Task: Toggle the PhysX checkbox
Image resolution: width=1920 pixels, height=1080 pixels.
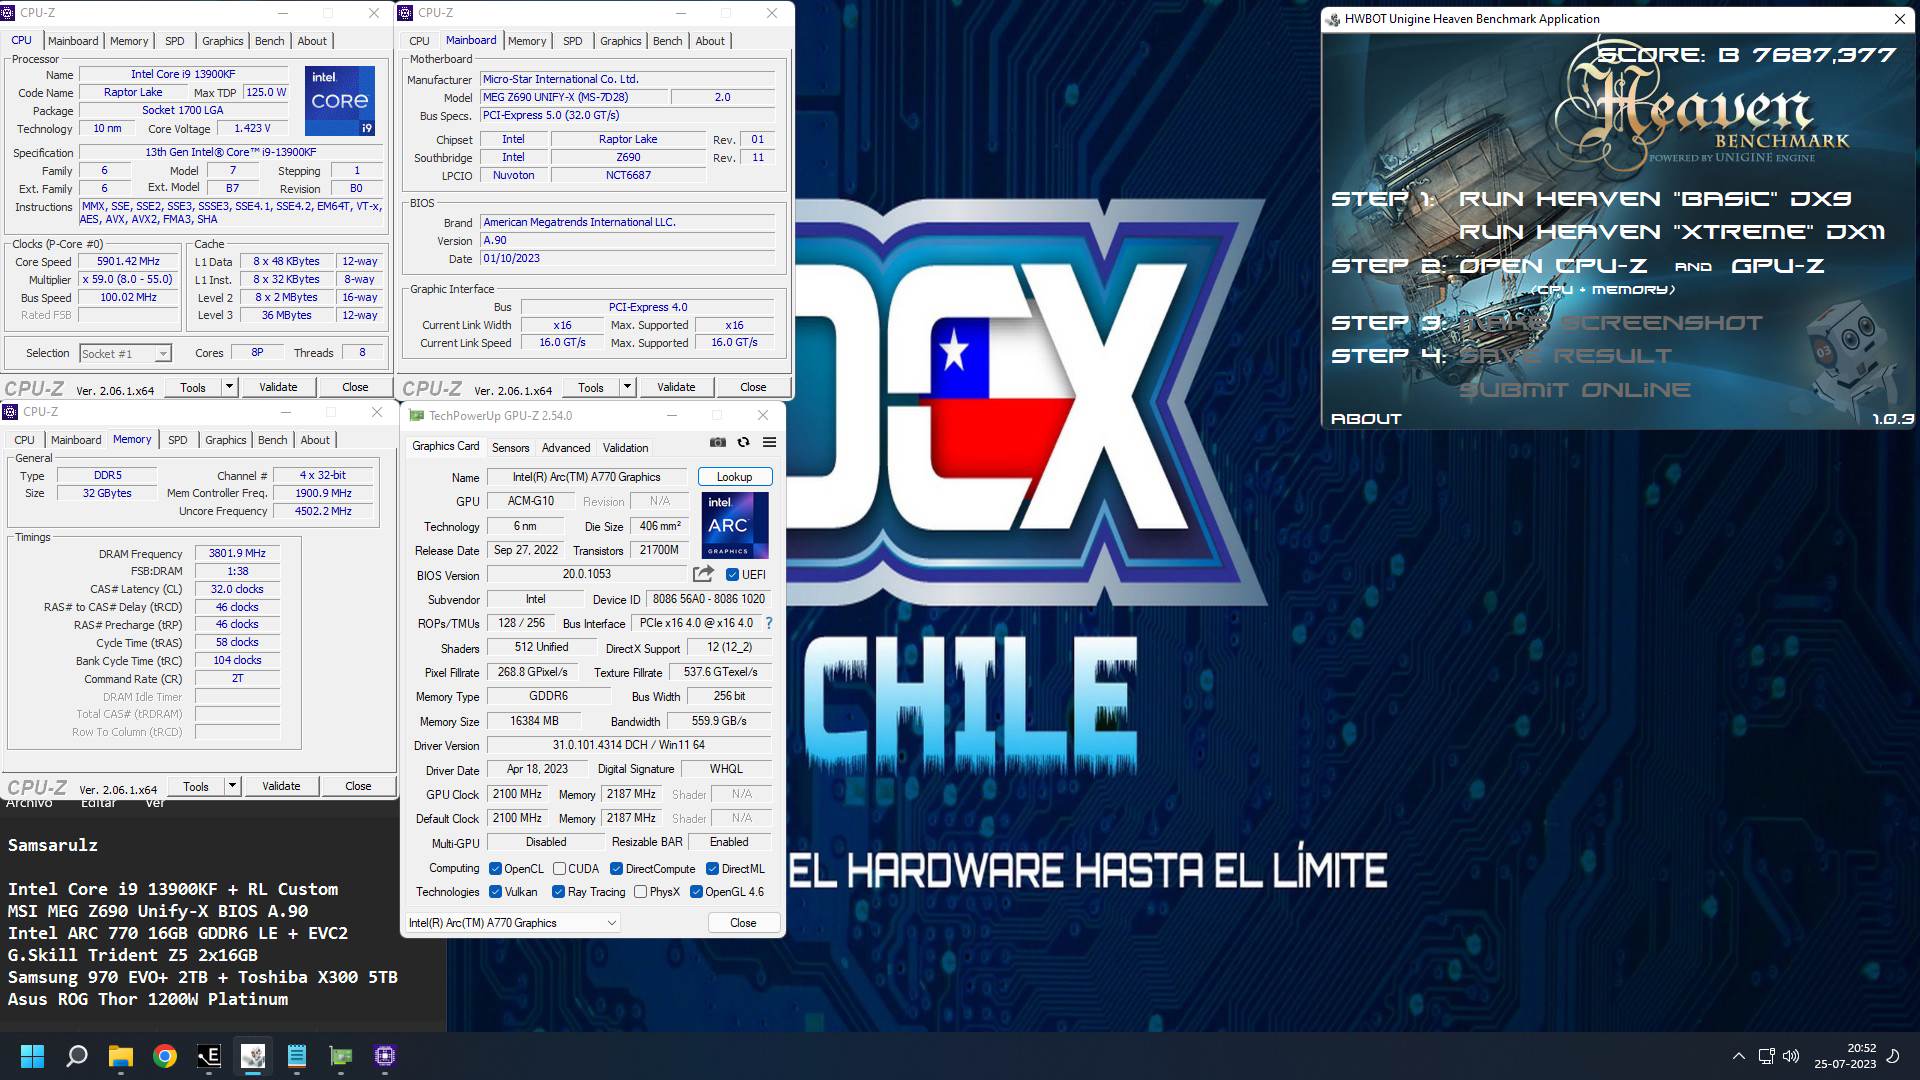Action: click(x=640, y=892)
